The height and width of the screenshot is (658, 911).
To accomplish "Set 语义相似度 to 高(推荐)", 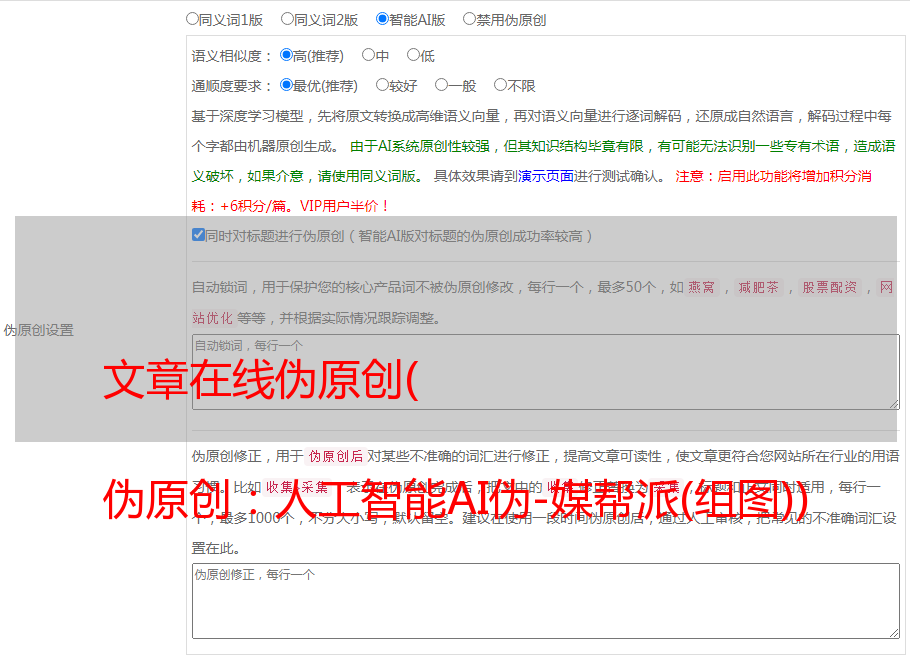I will pos(286,55).
